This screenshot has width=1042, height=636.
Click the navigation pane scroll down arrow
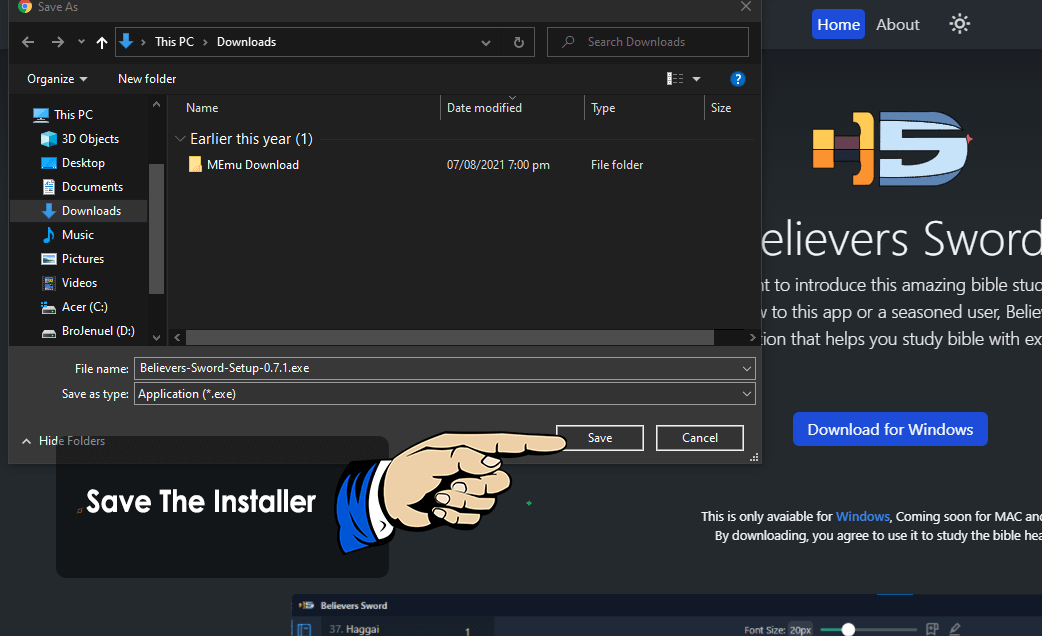click(x=156, y=338)
